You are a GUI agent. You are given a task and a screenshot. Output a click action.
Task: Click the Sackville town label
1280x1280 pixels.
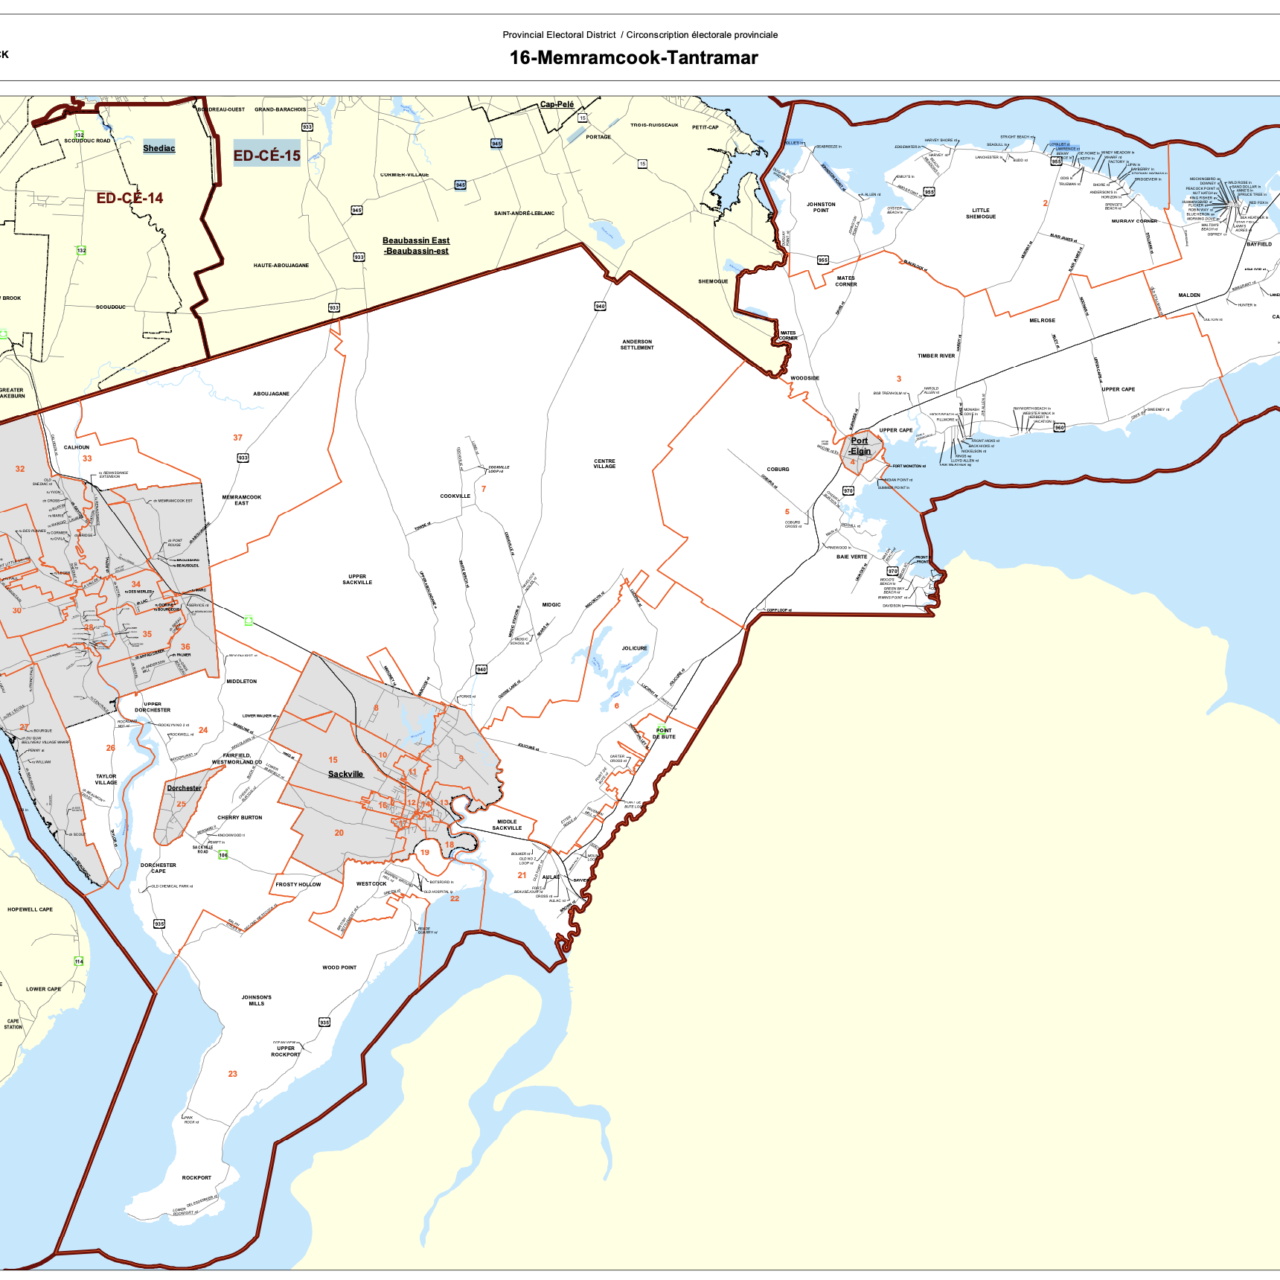point(346,774)
